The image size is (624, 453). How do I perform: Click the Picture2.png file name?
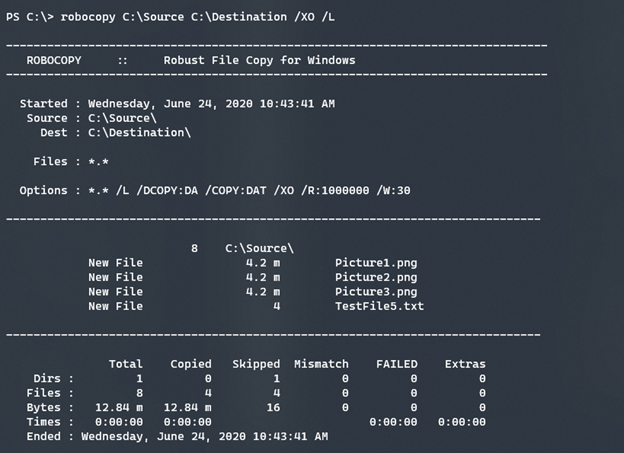376,277
